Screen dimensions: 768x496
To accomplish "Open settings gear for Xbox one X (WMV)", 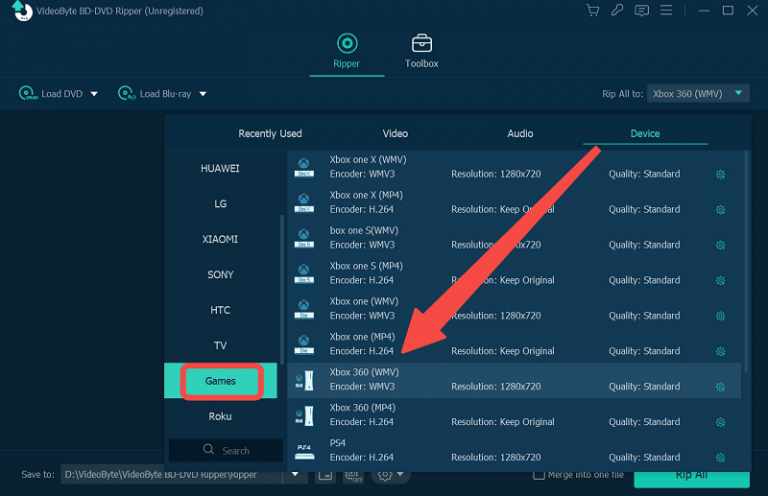I will click(720, 174).
